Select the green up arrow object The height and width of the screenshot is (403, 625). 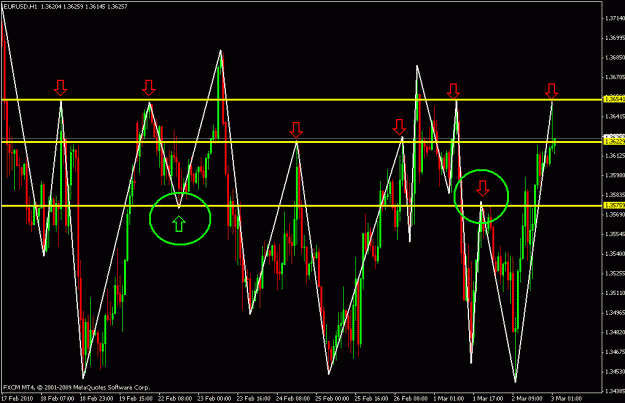click(179, 224)
